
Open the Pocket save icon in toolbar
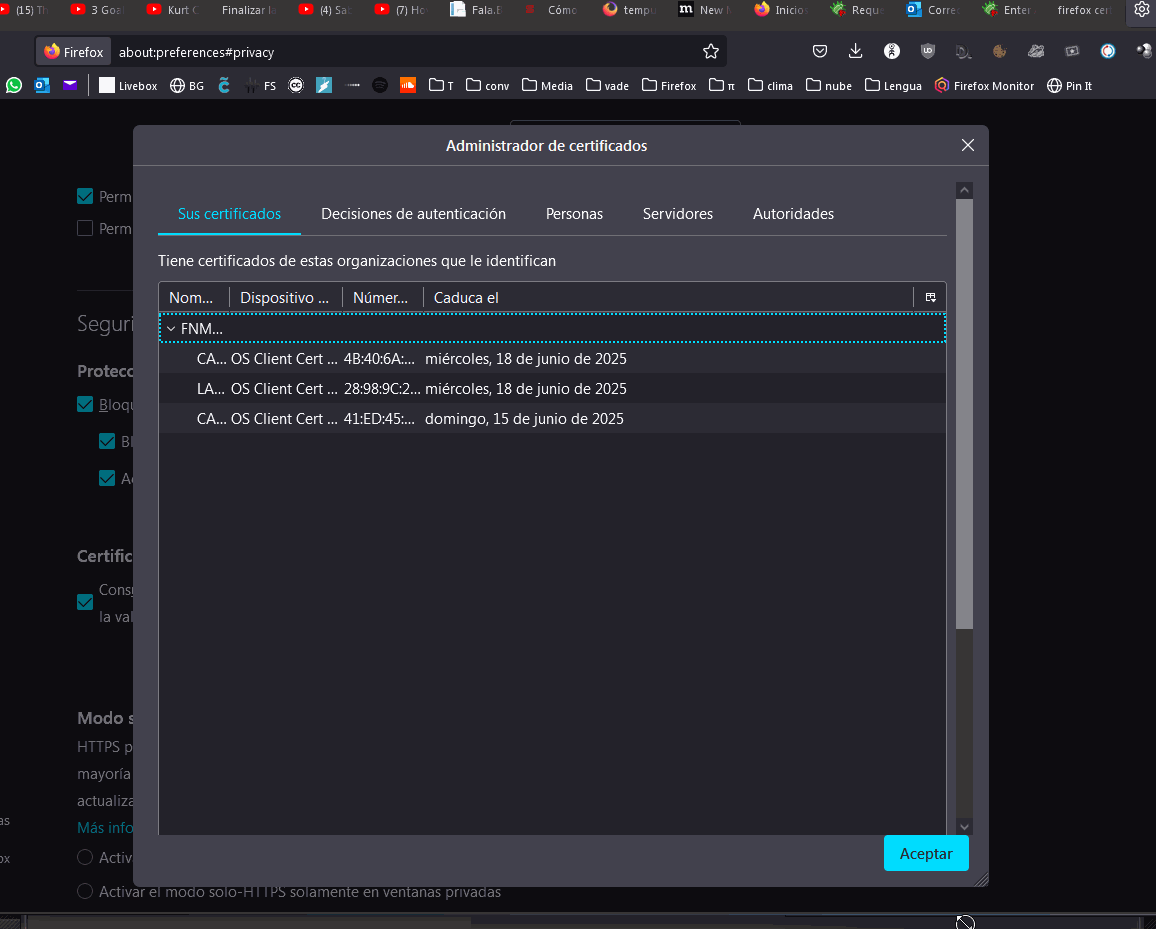[x=820, y=52]
